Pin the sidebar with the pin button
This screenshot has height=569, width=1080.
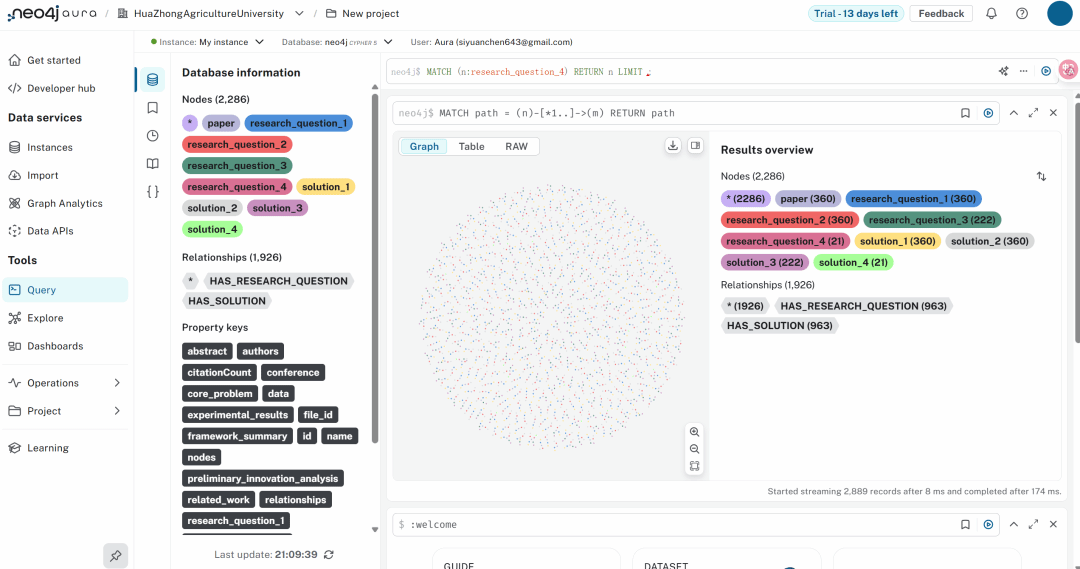(116, 555)
